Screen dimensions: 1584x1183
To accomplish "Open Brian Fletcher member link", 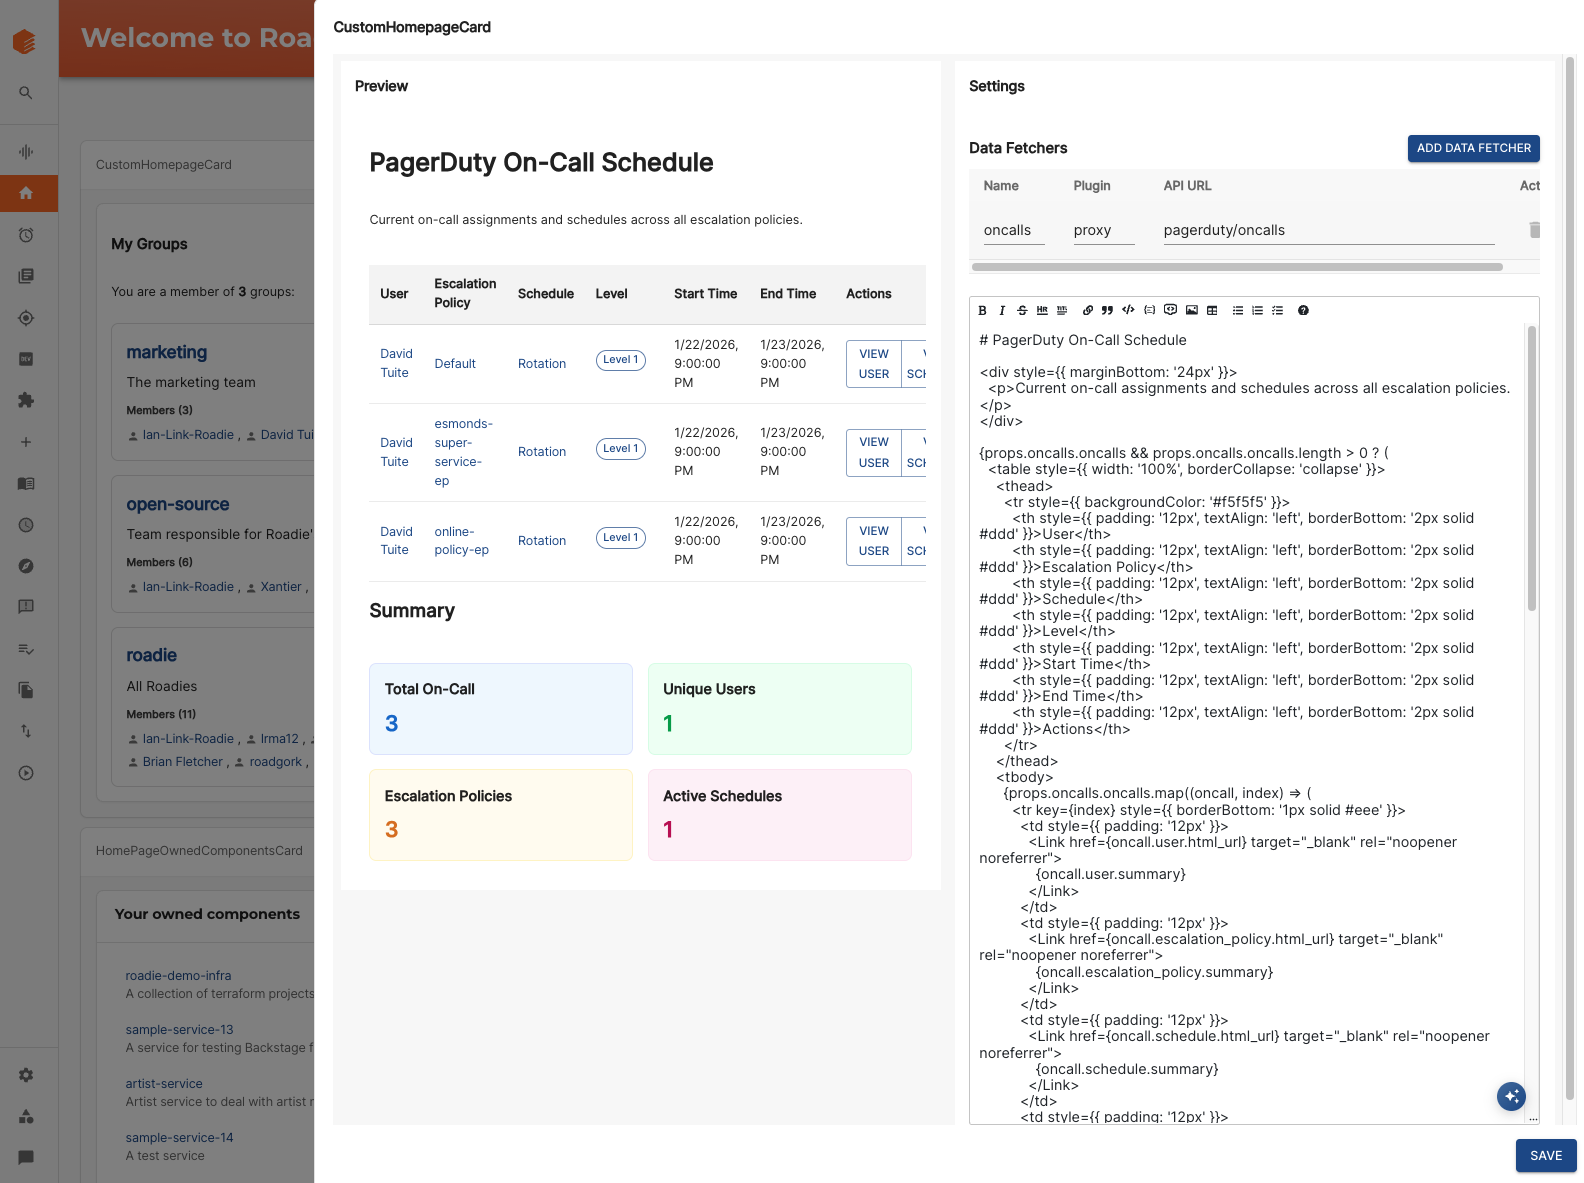I will click(183, 762).
